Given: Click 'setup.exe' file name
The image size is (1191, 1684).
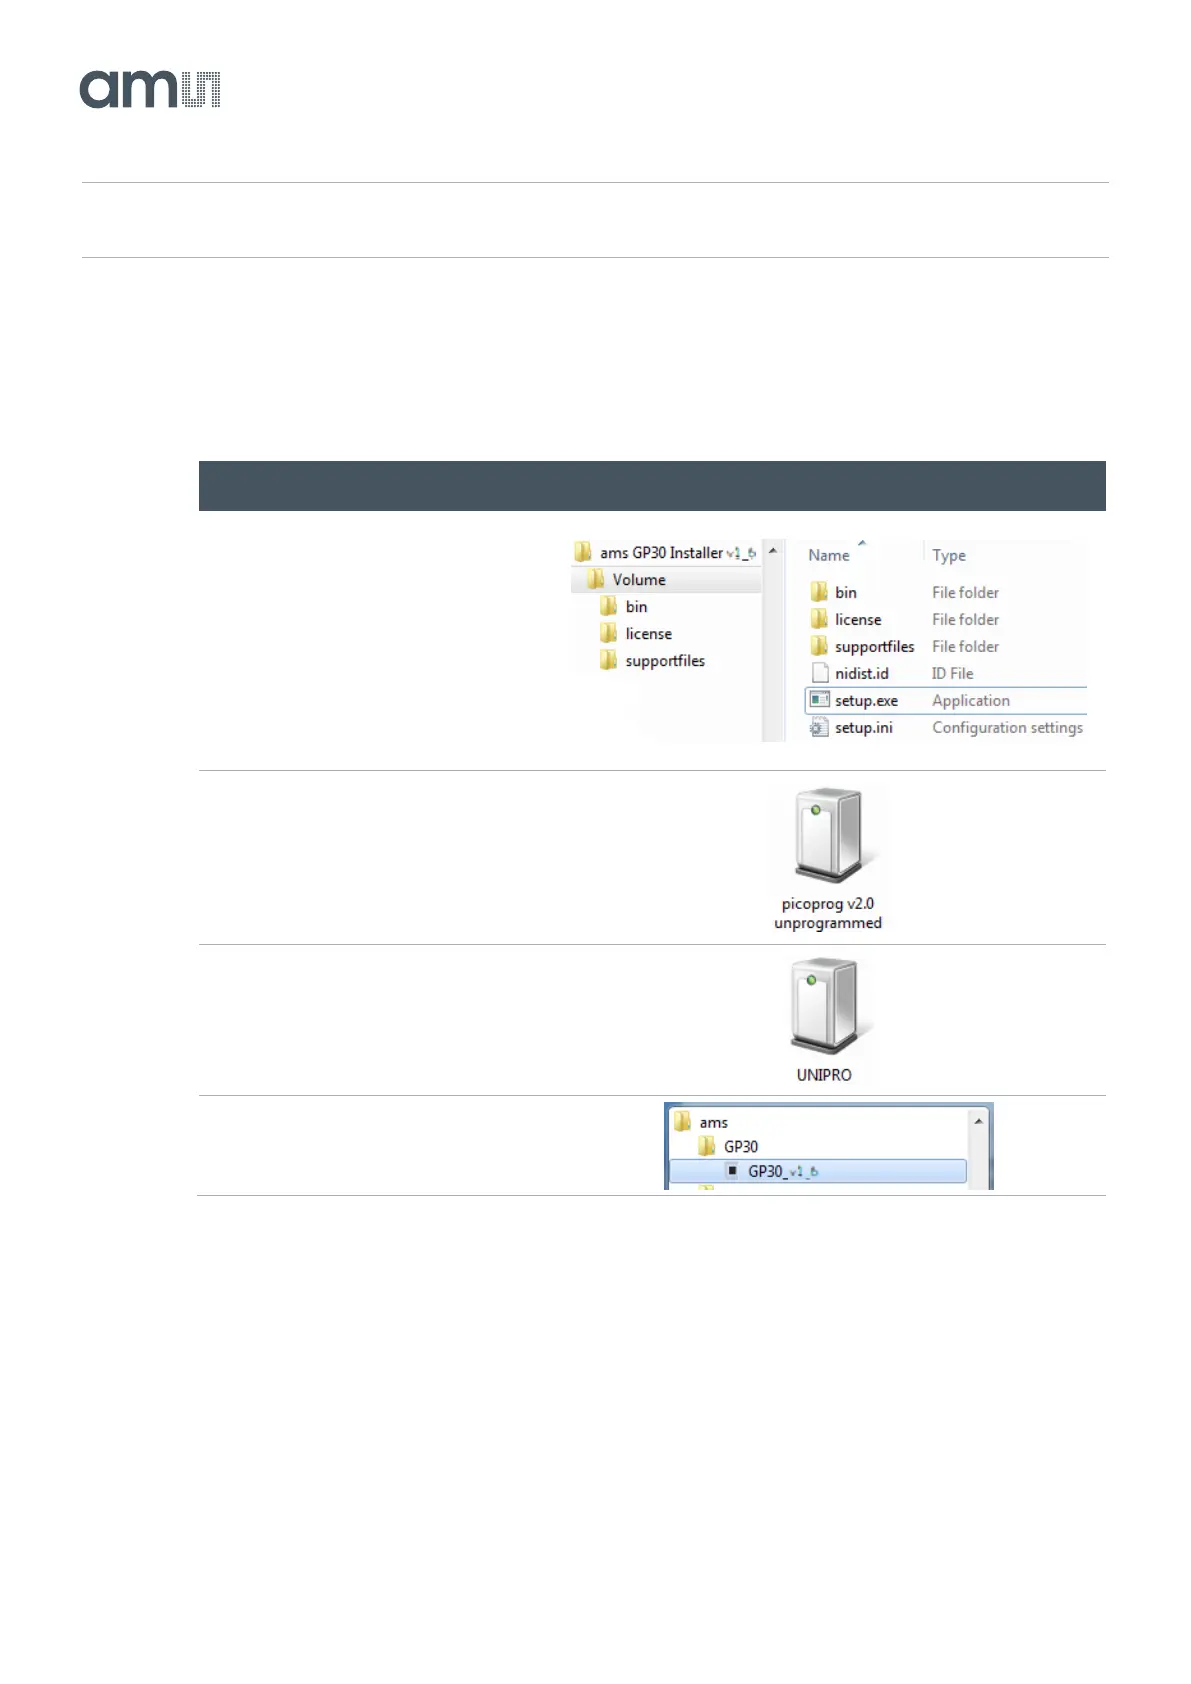Looking at the screenshot, I should [x=866, y=701].
